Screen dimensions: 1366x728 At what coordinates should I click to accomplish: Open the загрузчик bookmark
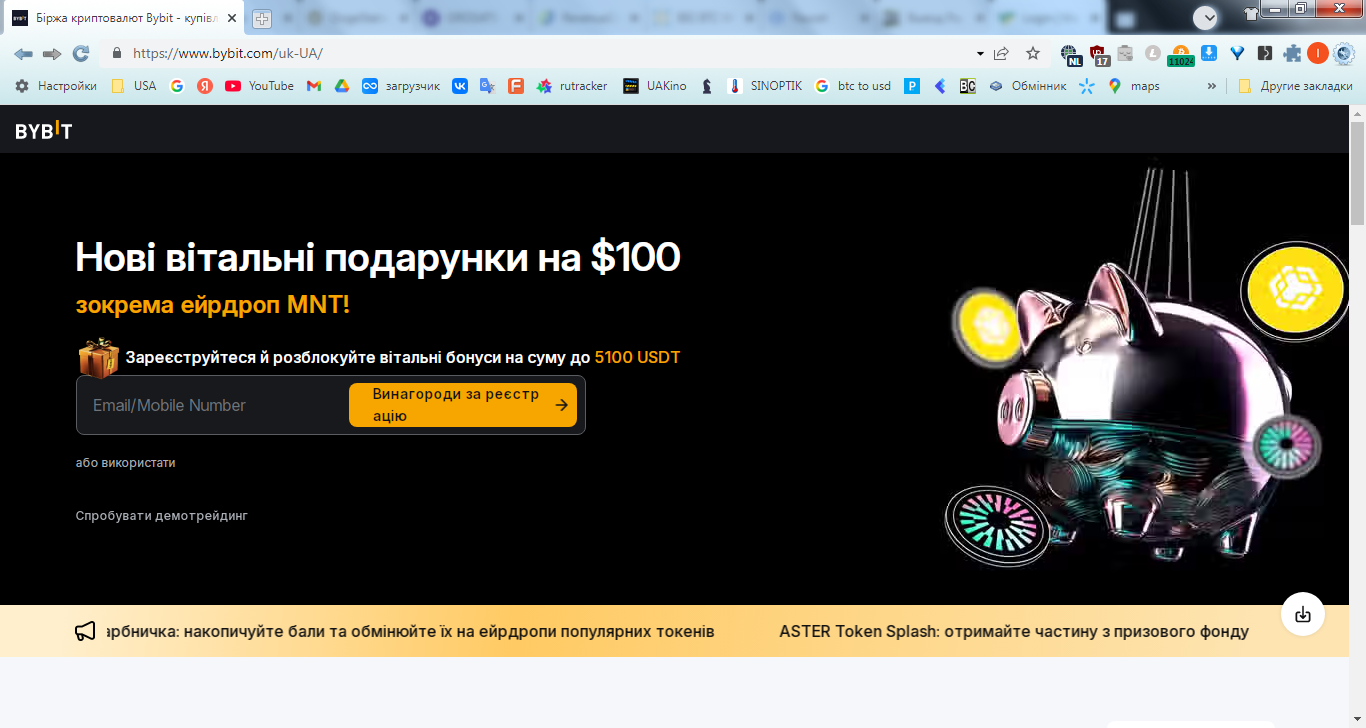(401, 86)
